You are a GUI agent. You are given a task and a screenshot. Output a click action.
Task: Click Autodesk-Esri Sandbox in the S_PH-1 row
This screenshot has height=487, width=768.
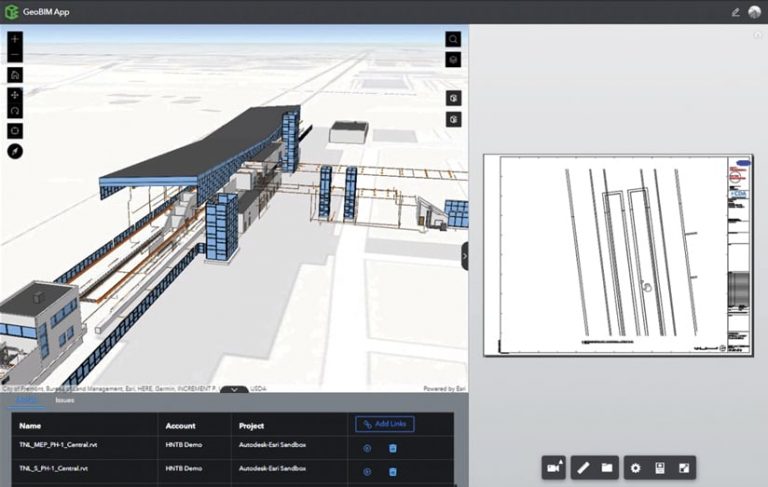272,468
